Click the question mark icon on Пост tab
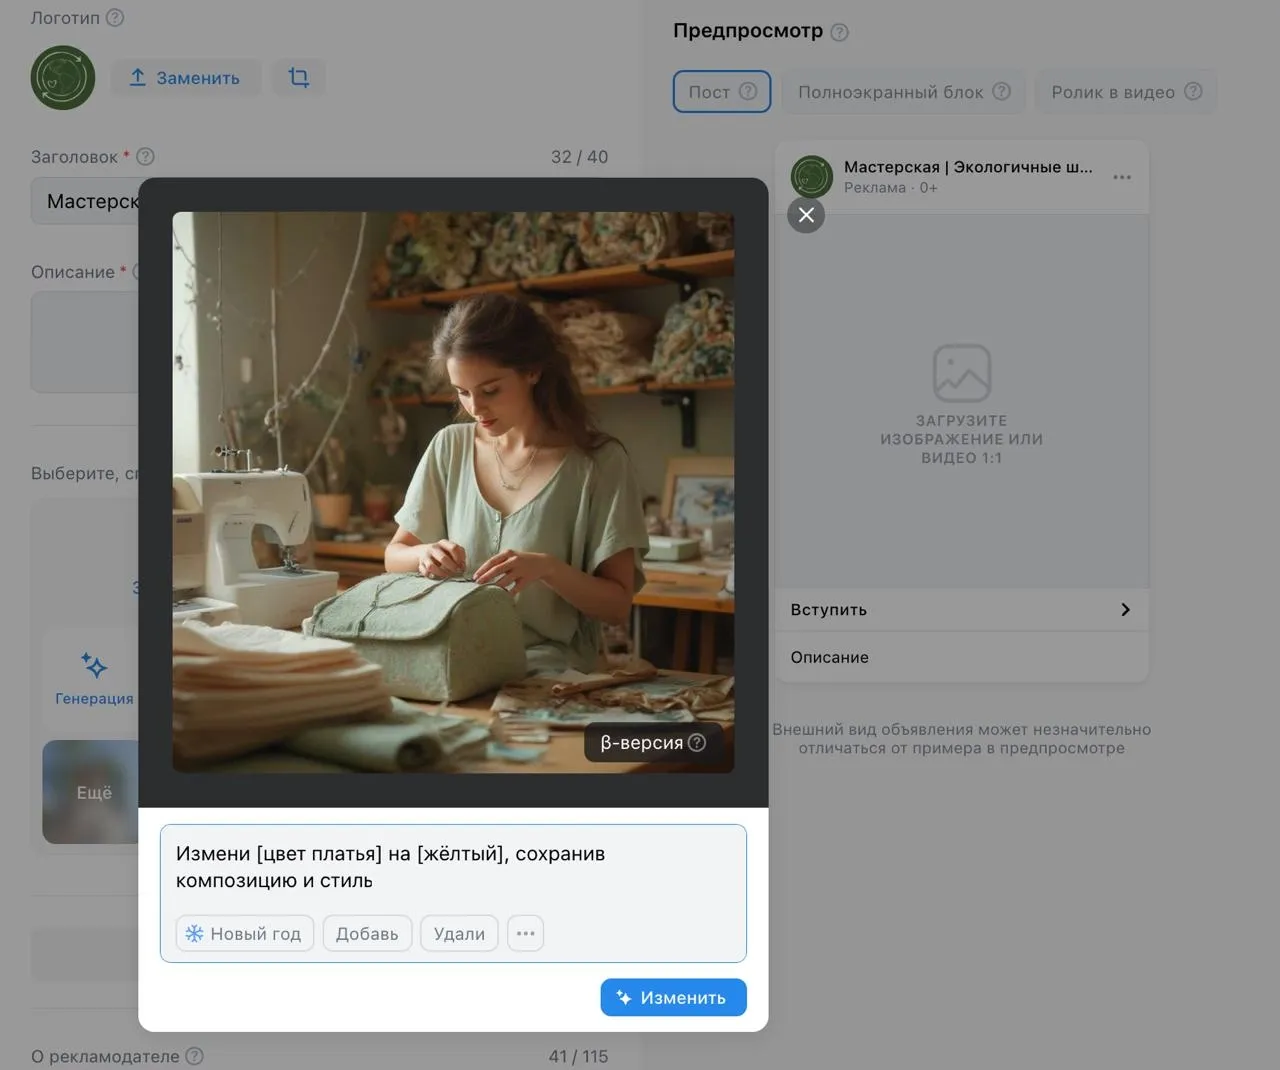The width and height of the screenshot is (1280, 1070). (x=748, y=91)
